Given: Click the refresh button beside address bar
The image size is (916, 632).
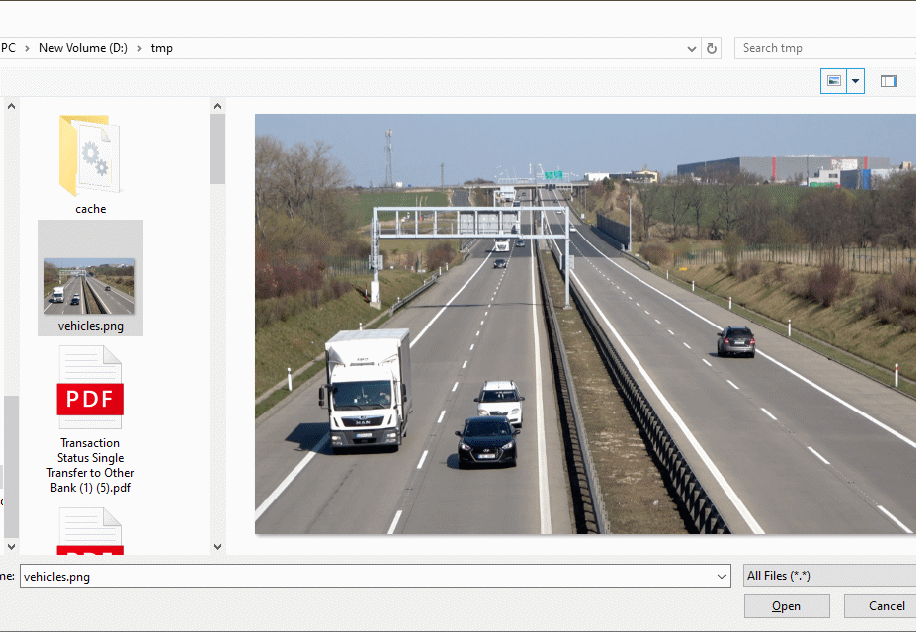Looking at the screenshot, I should (712, 48).
